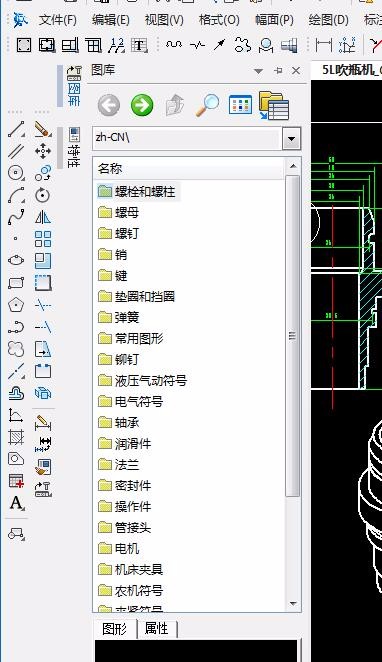
Task: Open the 格式(O) menu
Action: tap(219, 20)
